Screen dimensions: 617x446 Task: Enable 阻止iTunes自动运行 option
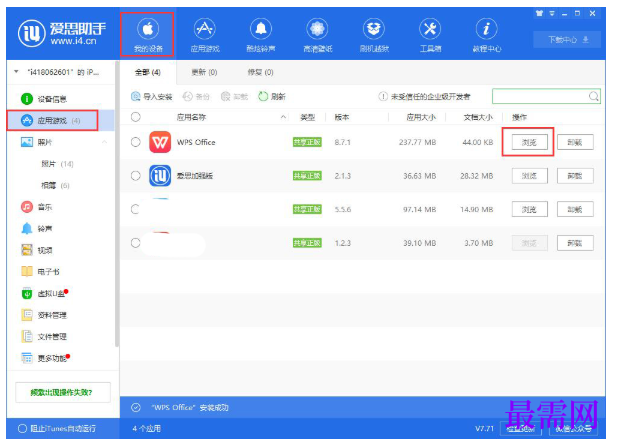click(22, 428)
